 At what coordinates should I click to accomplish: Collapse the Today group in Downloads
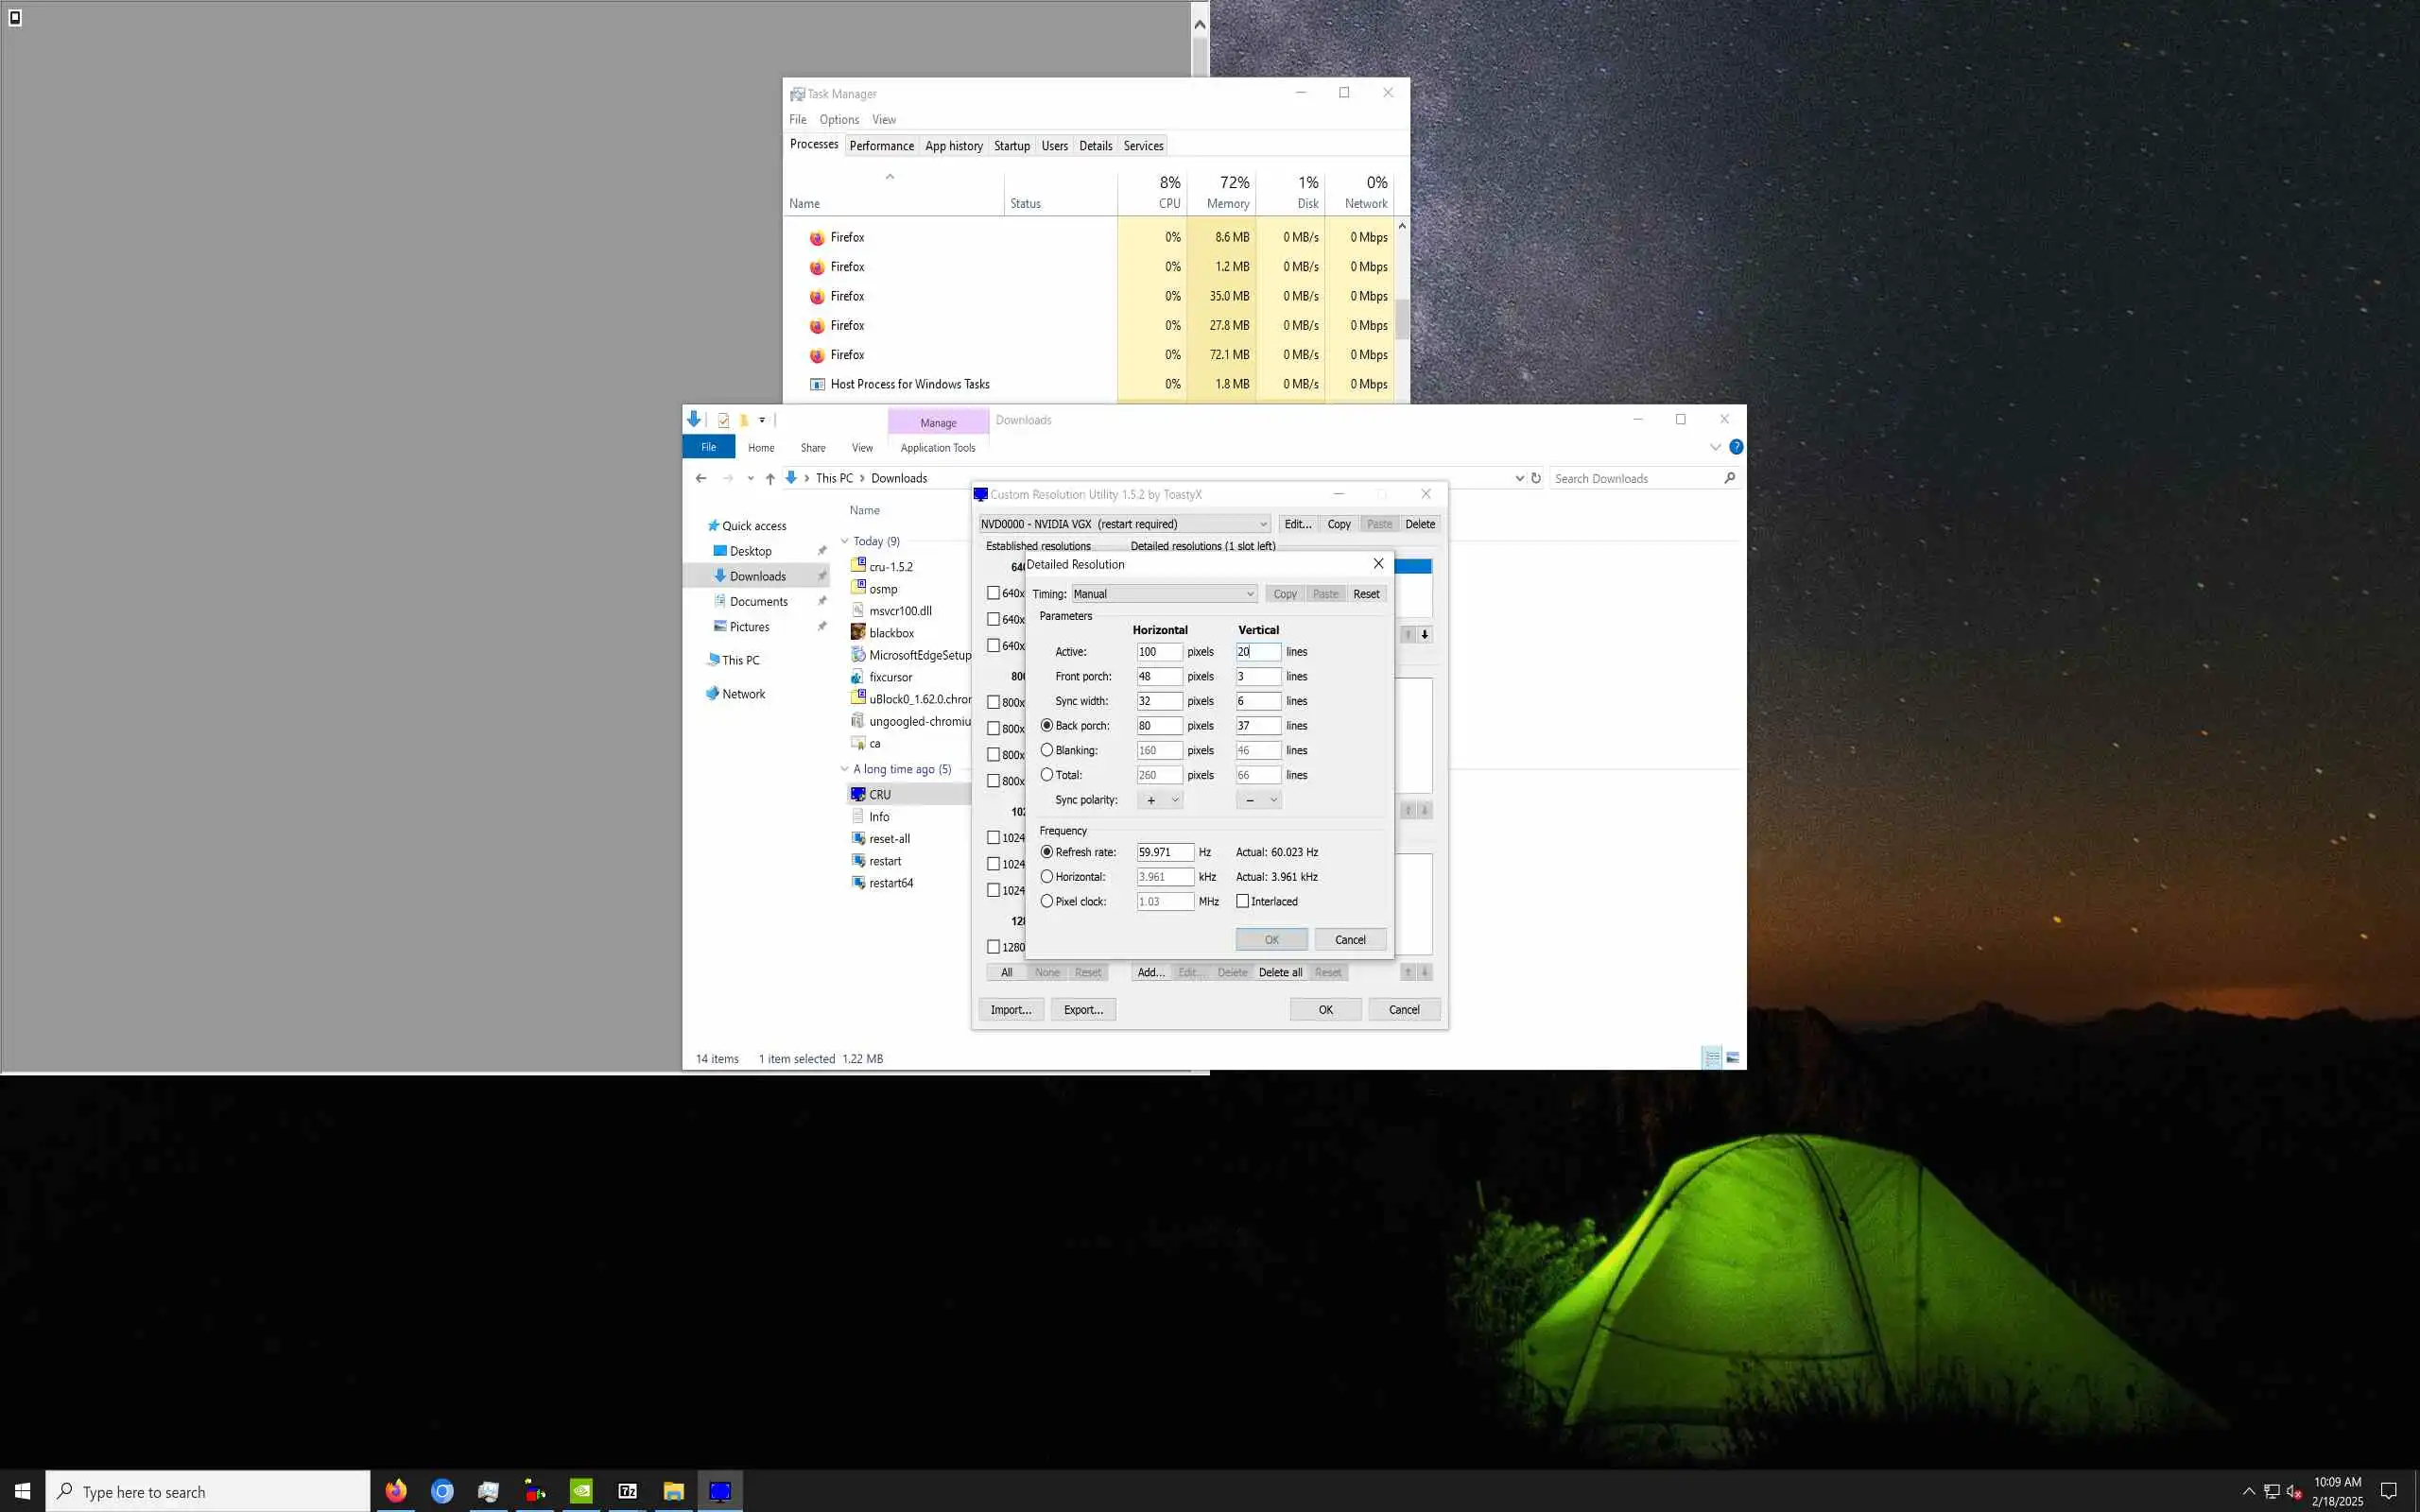[845, 541]
